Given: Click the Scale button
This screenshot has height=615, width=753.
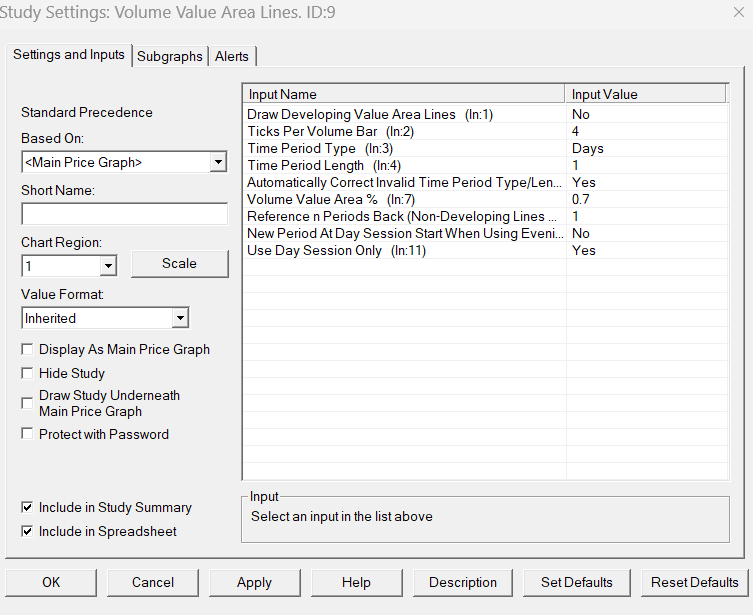Looking at the screenshot, I should coord(179,264).
